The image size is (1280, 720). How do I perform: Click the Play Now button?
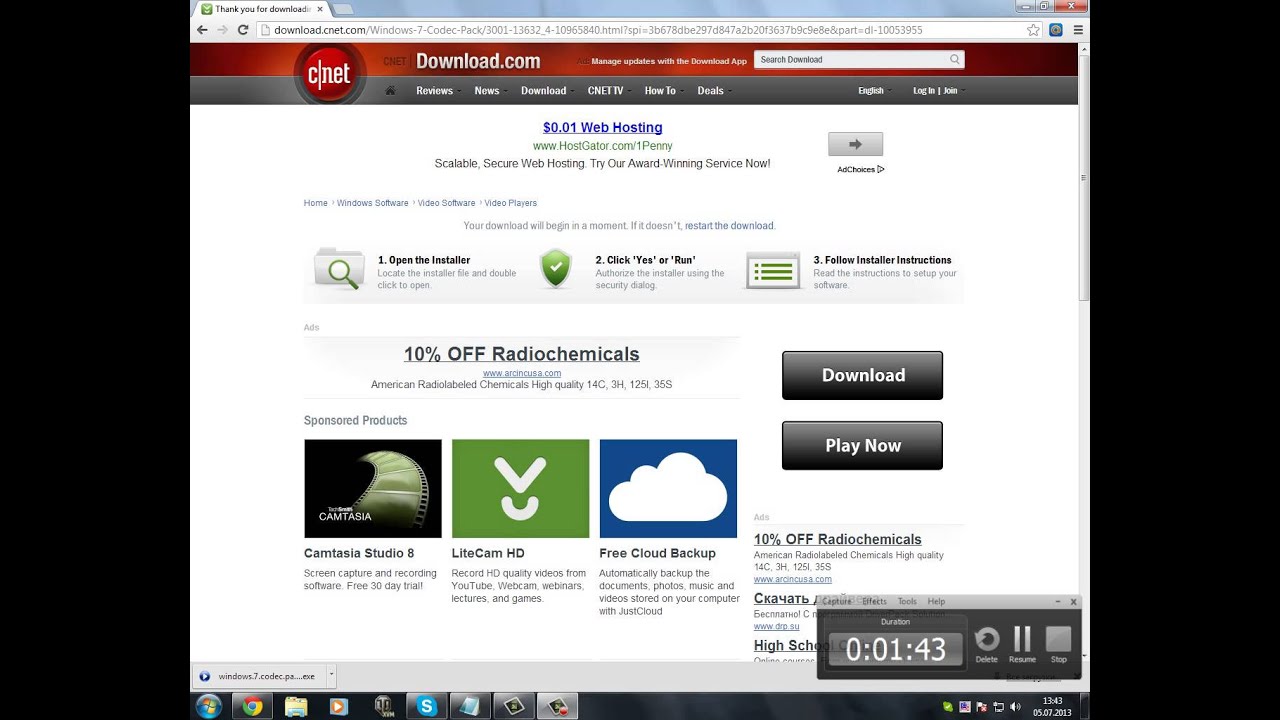tap(862, 445)
